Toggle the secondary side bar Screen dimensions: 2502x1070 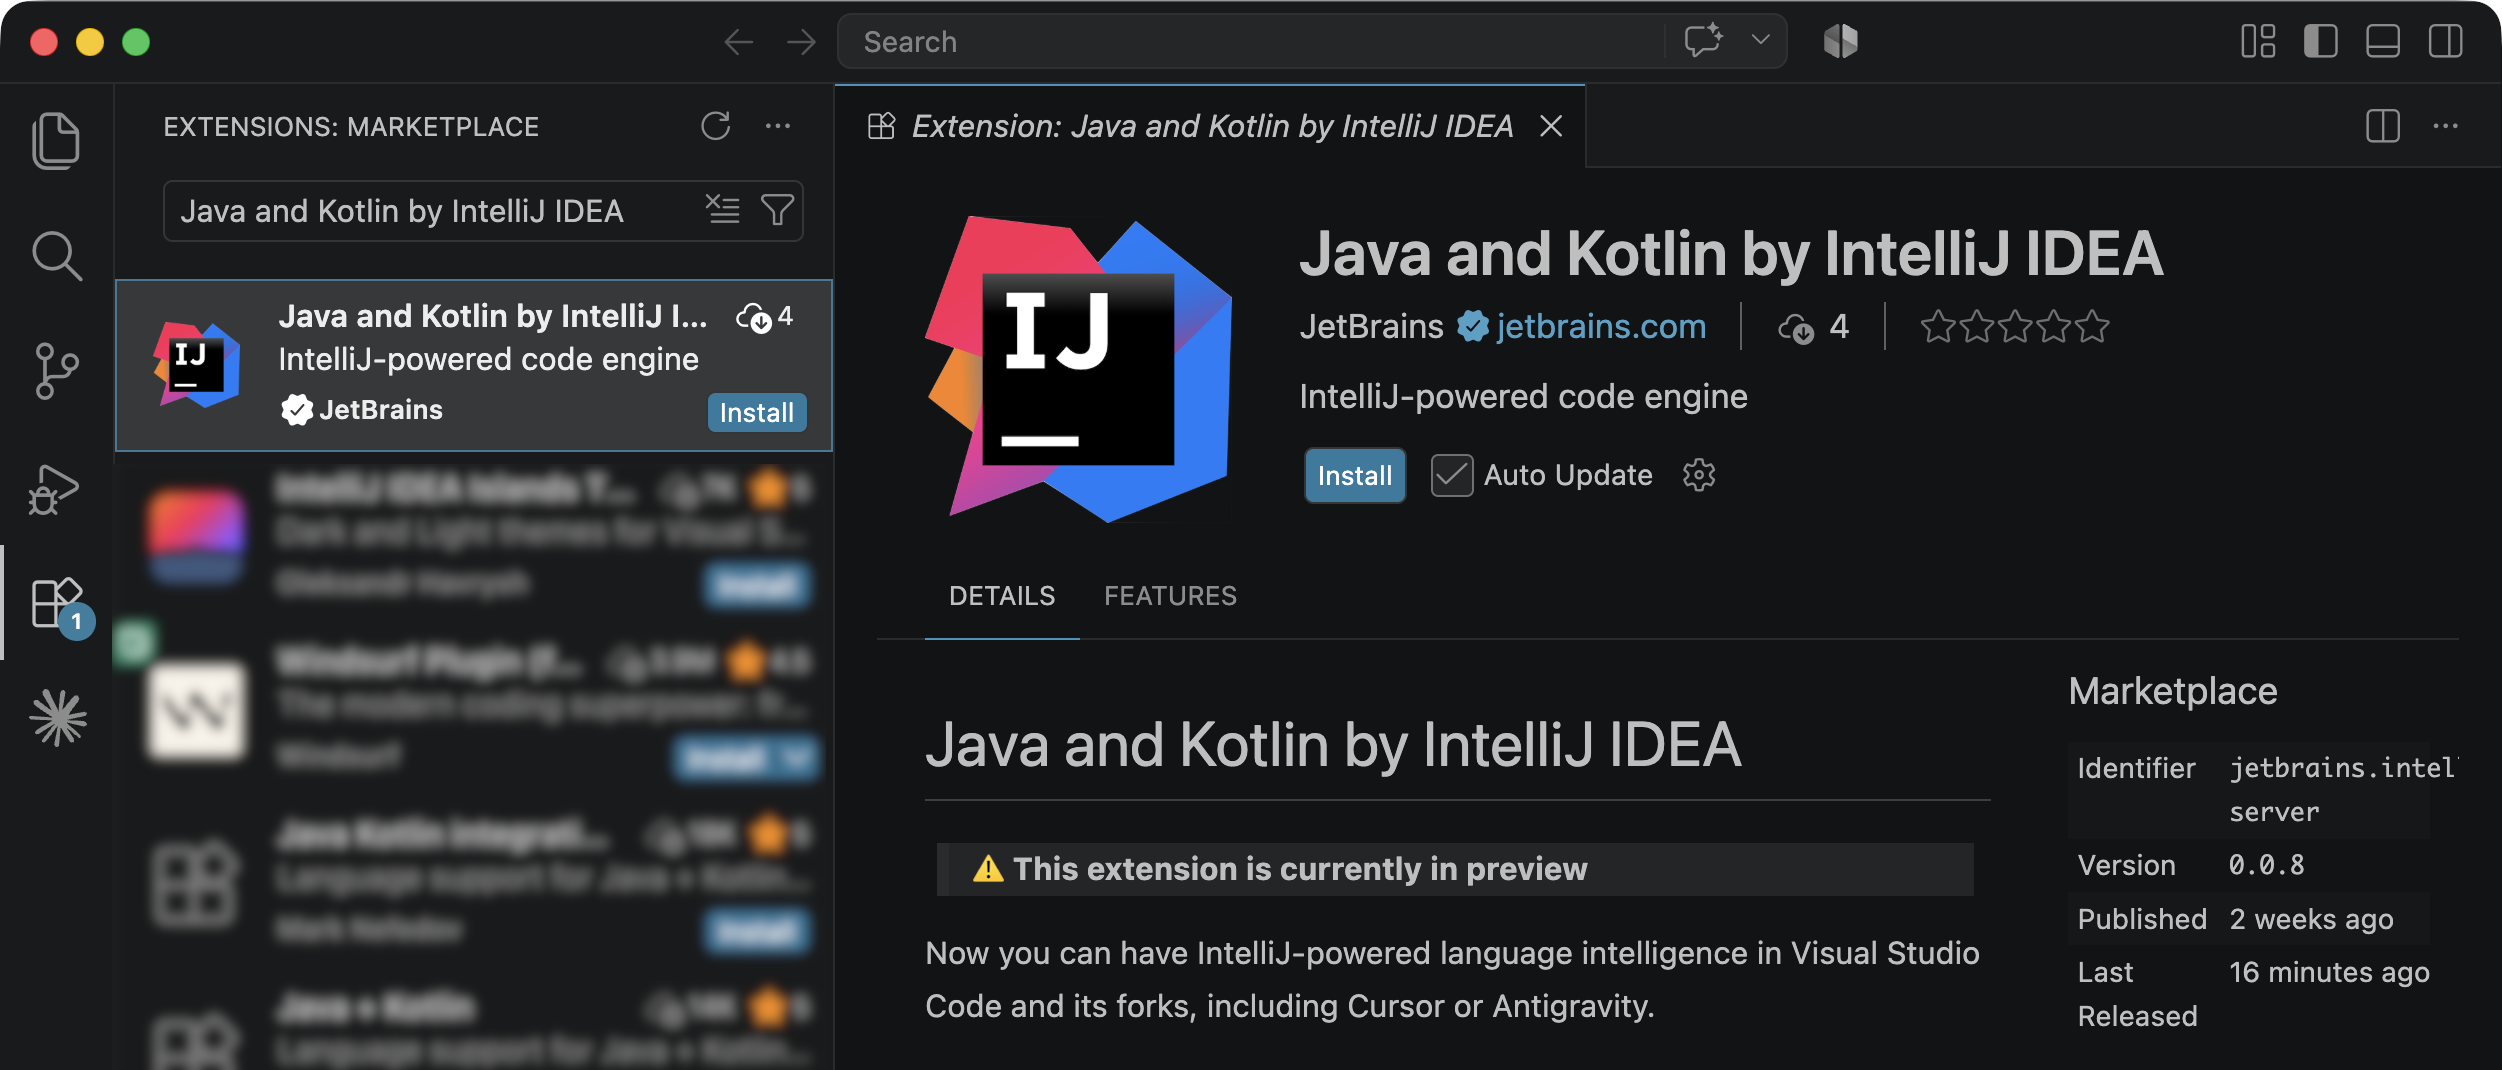[2445, 41]
